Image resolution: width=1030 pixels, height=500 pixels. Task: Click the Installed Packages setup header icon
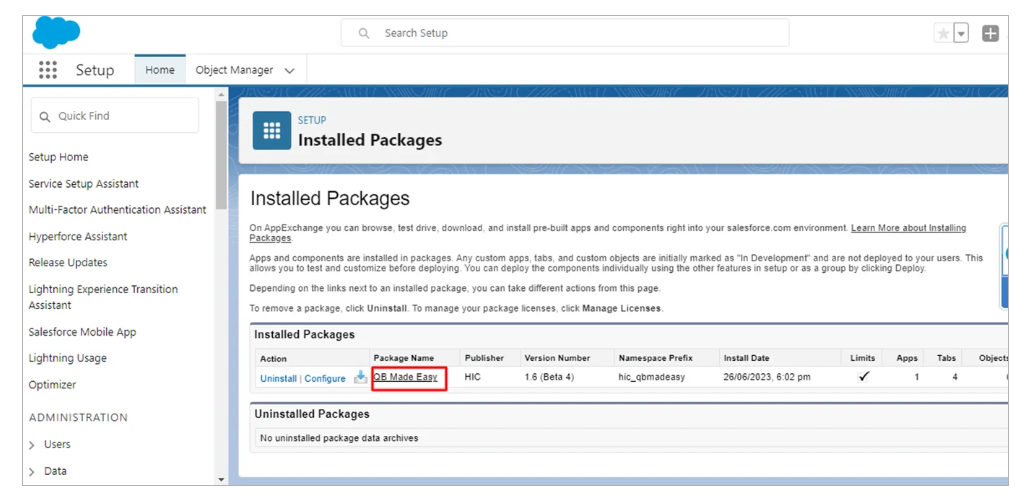click(272, 131)
